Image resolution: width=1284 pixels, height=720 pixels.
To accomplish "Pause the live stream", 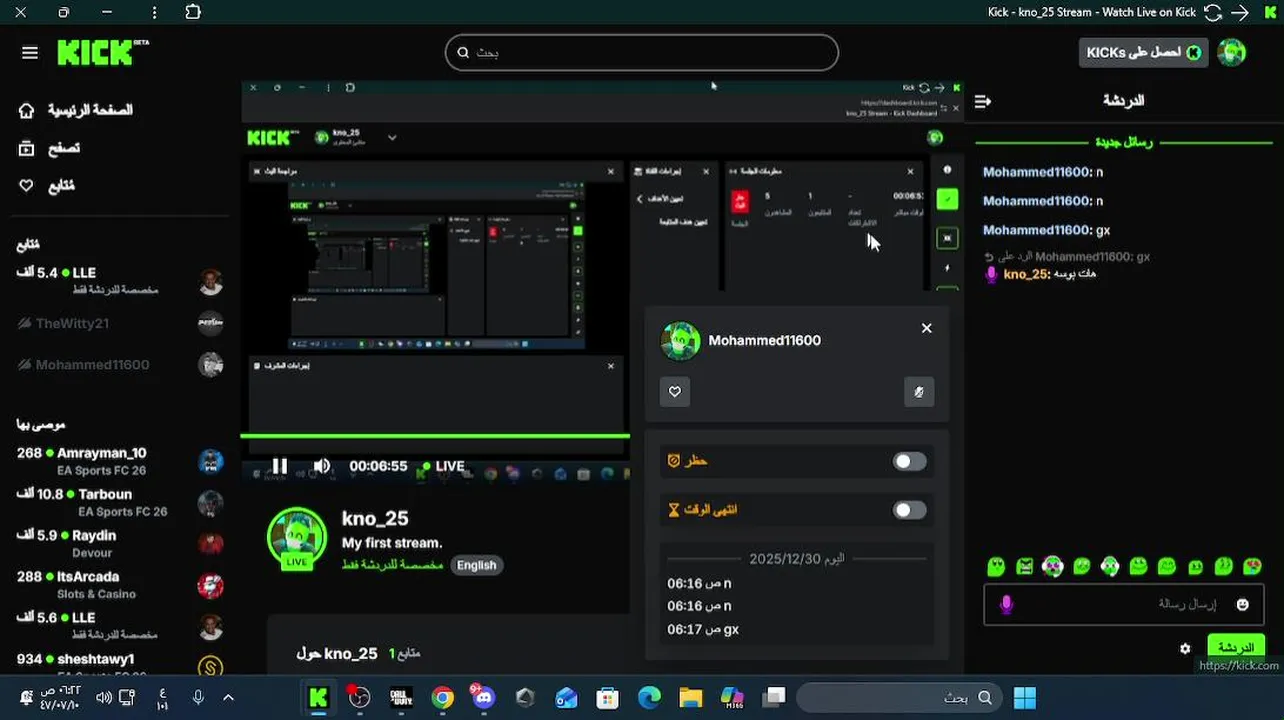I will point(280,466).
